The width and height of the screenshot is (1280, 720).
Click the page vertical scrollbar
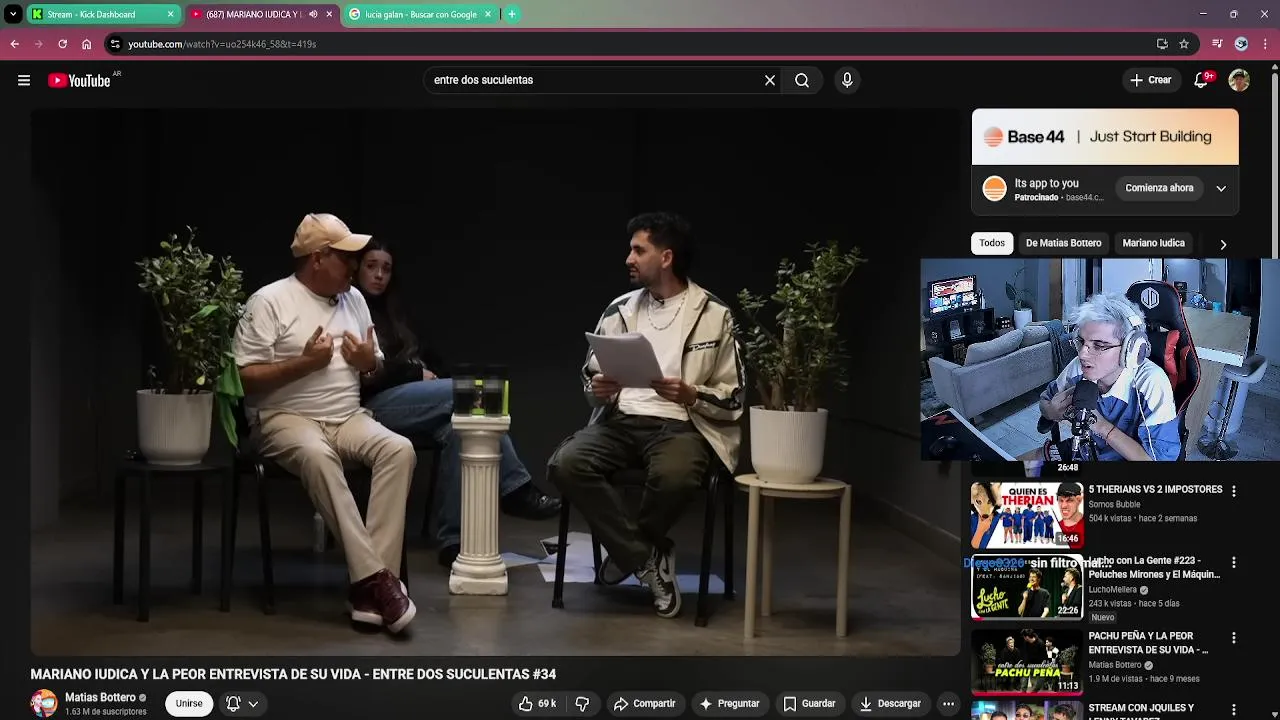click(x=1274, y=160)
